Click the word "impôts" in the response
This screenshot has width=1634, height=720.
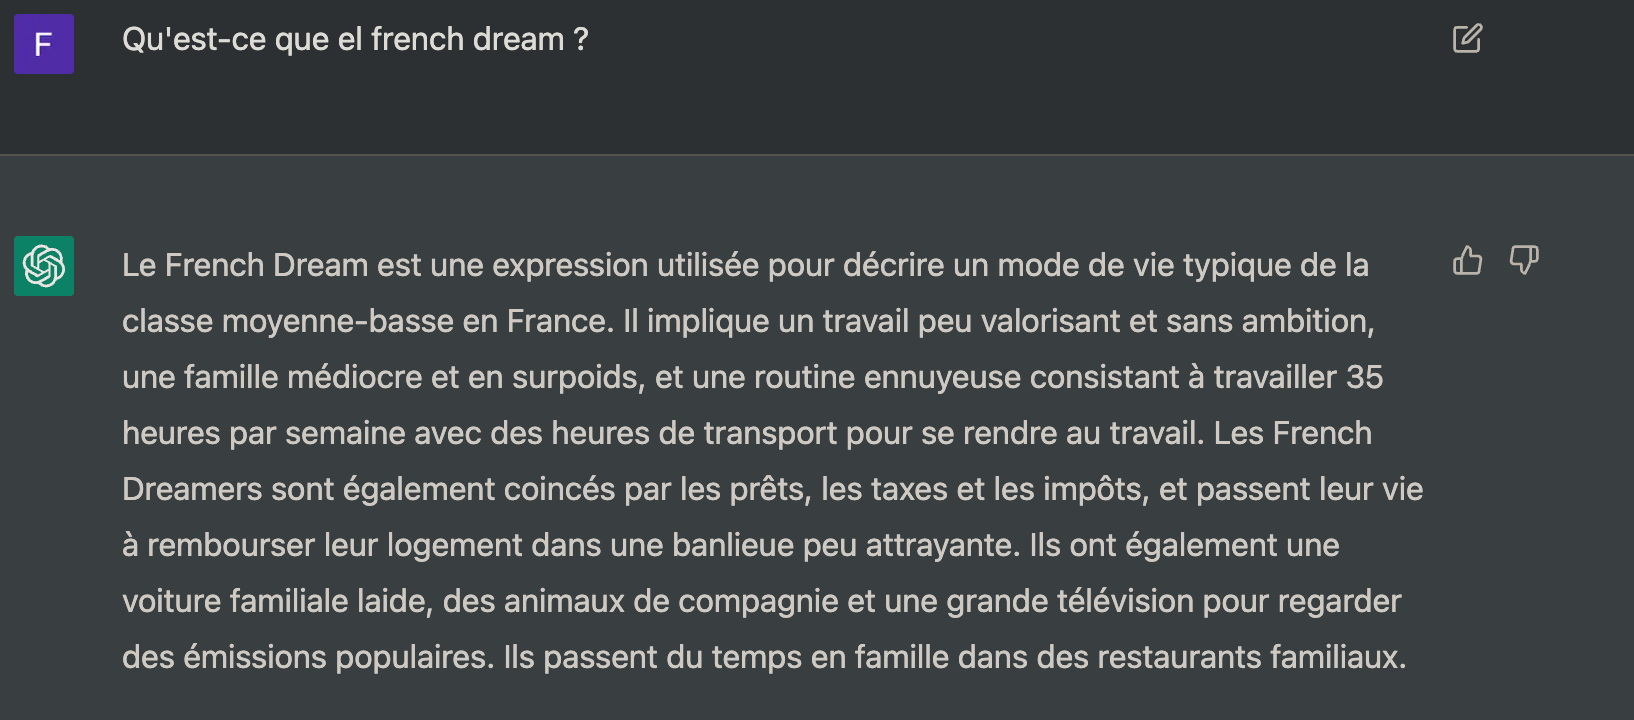point(1093,489)
